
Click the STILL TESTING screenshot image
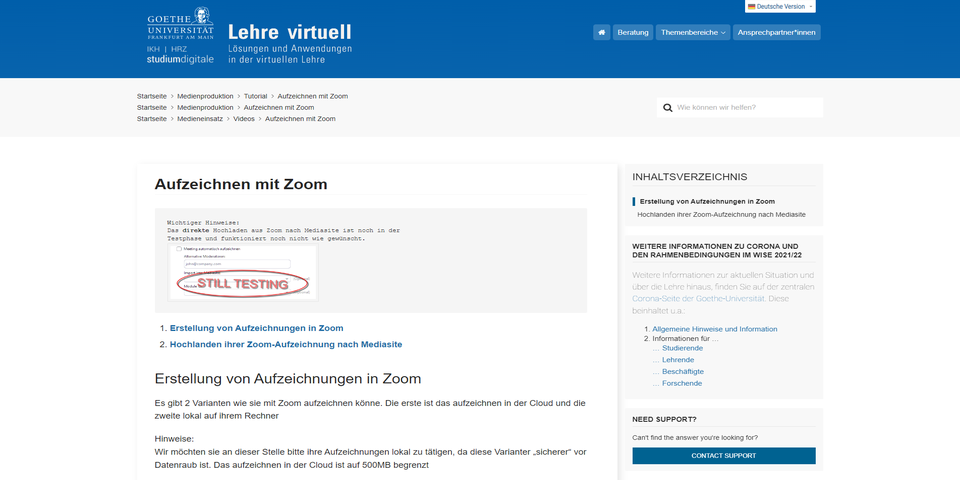[x=242, y=272]
